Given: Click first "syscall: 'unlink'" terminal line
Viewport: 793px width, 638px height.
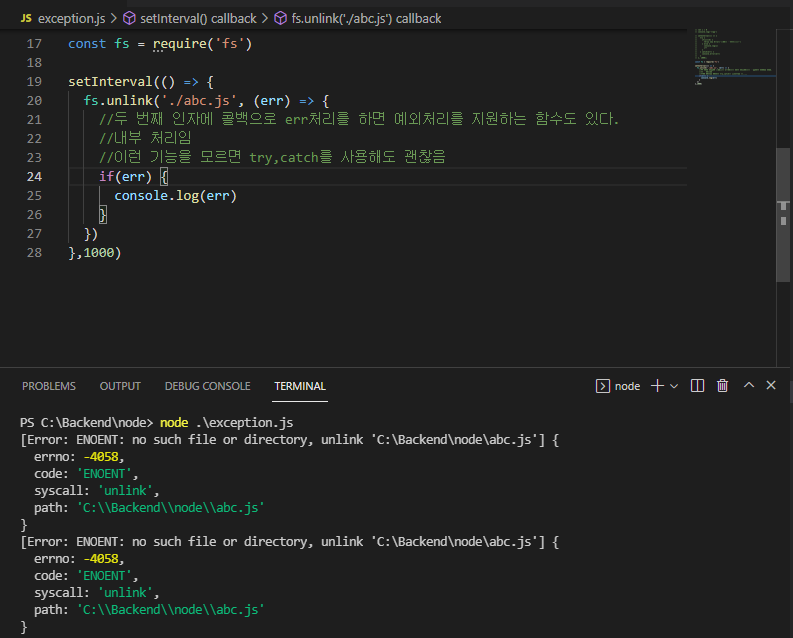Looking at the screenshot, I should pyautogui.click(x=97, y=491).
